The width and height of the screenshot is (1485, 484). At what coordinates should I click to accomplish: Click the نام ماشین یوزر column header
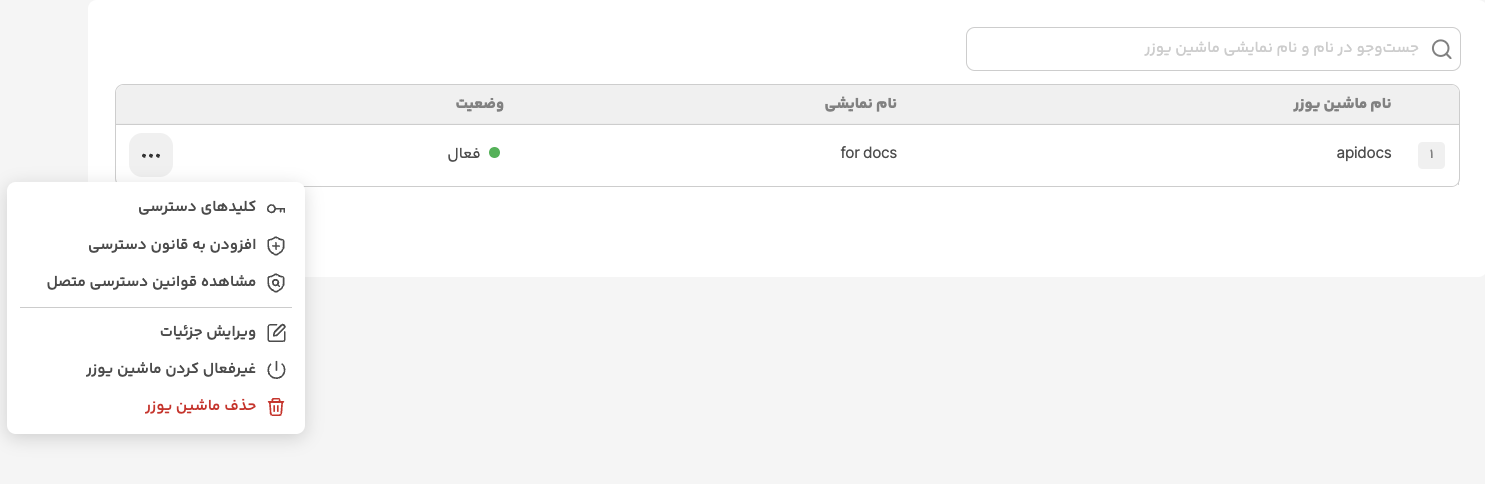[1343, 104]
